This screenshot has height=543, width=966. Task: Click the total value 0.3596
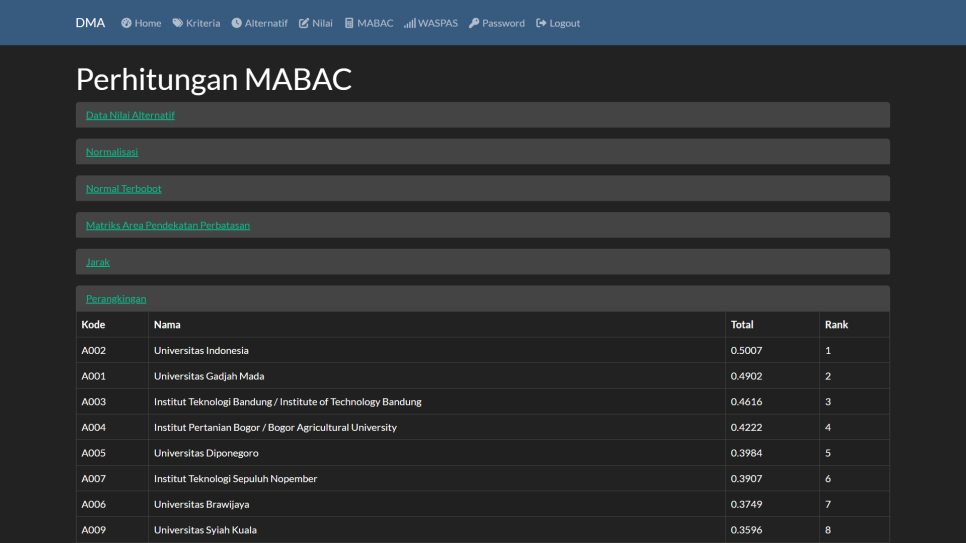[746, 530]
